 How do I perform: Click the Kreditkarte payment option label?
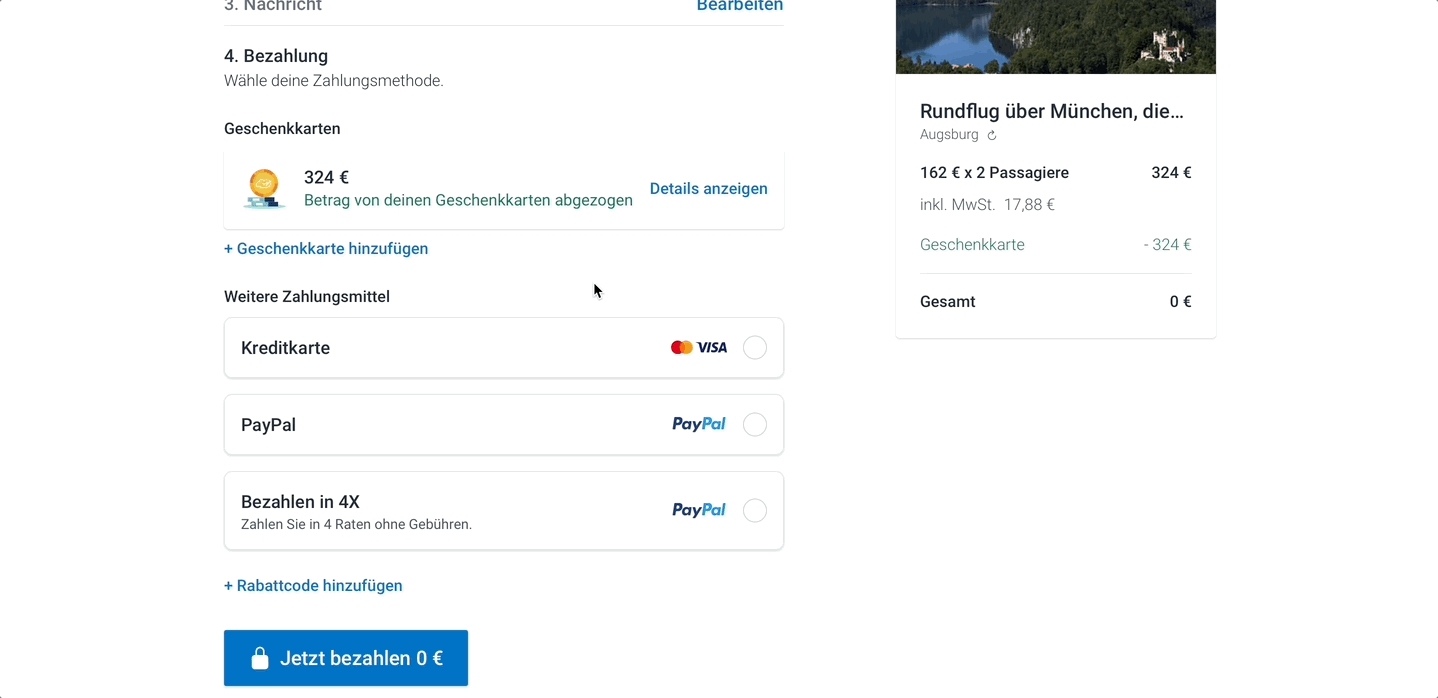[x=286, y=348]
